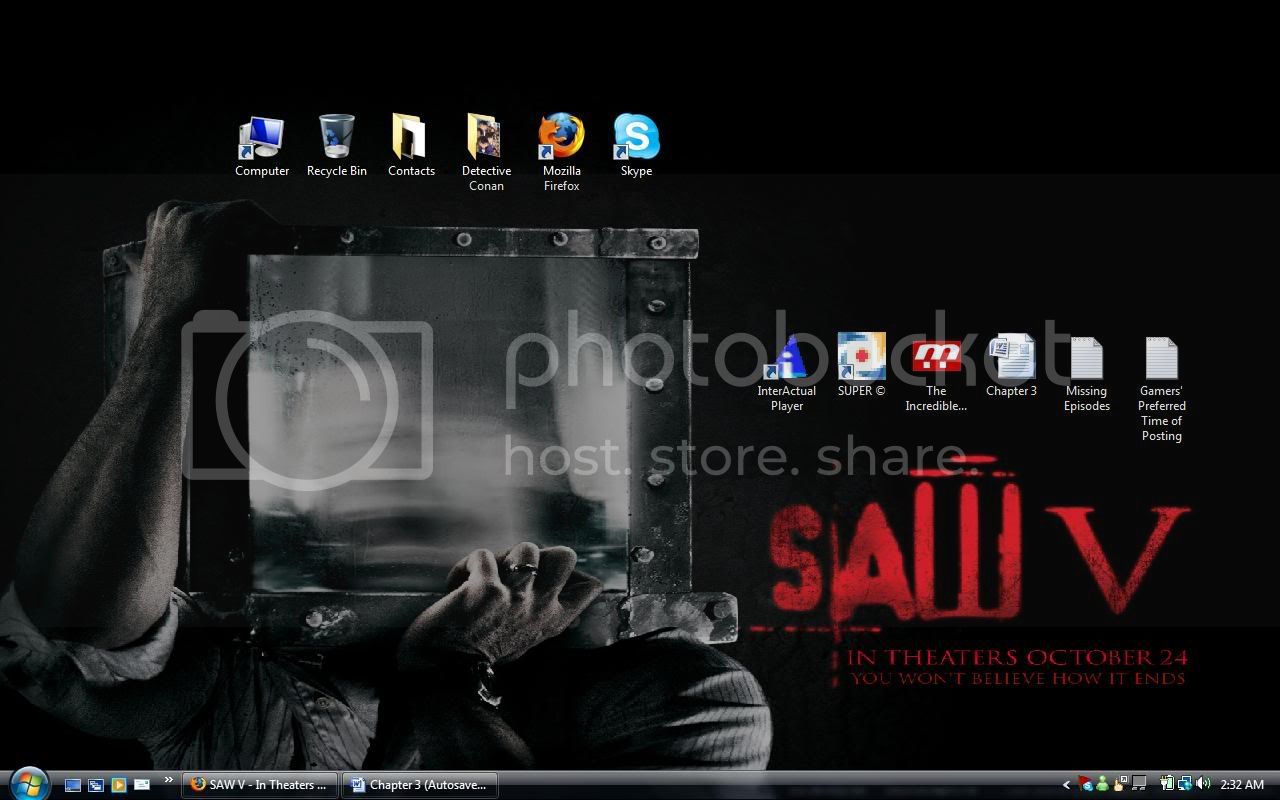The height and width of the screenshot is (800, 1280).
Task: Click the Windows Start orb
Action: click(x=27, y=783)
